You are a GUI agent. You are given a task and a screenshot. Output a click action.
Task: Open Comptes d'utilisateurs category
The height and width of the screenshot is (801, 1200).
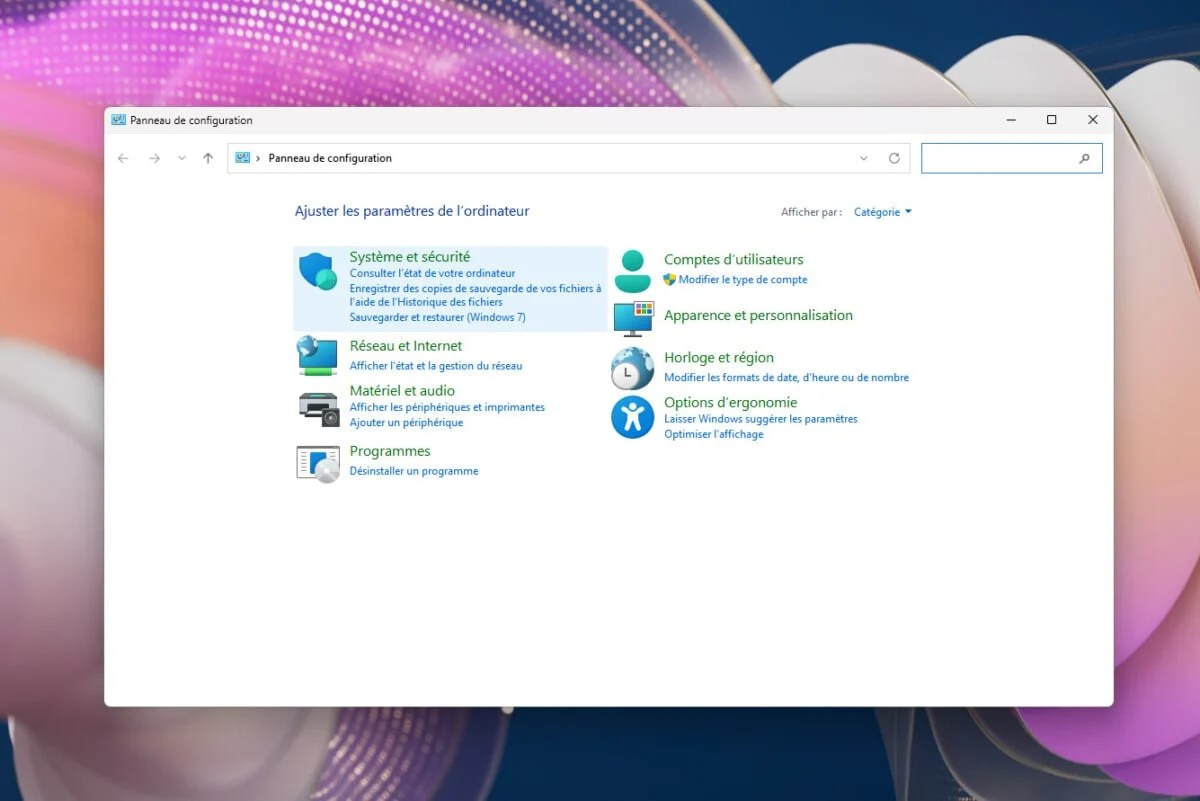click(x=734, y=260)
